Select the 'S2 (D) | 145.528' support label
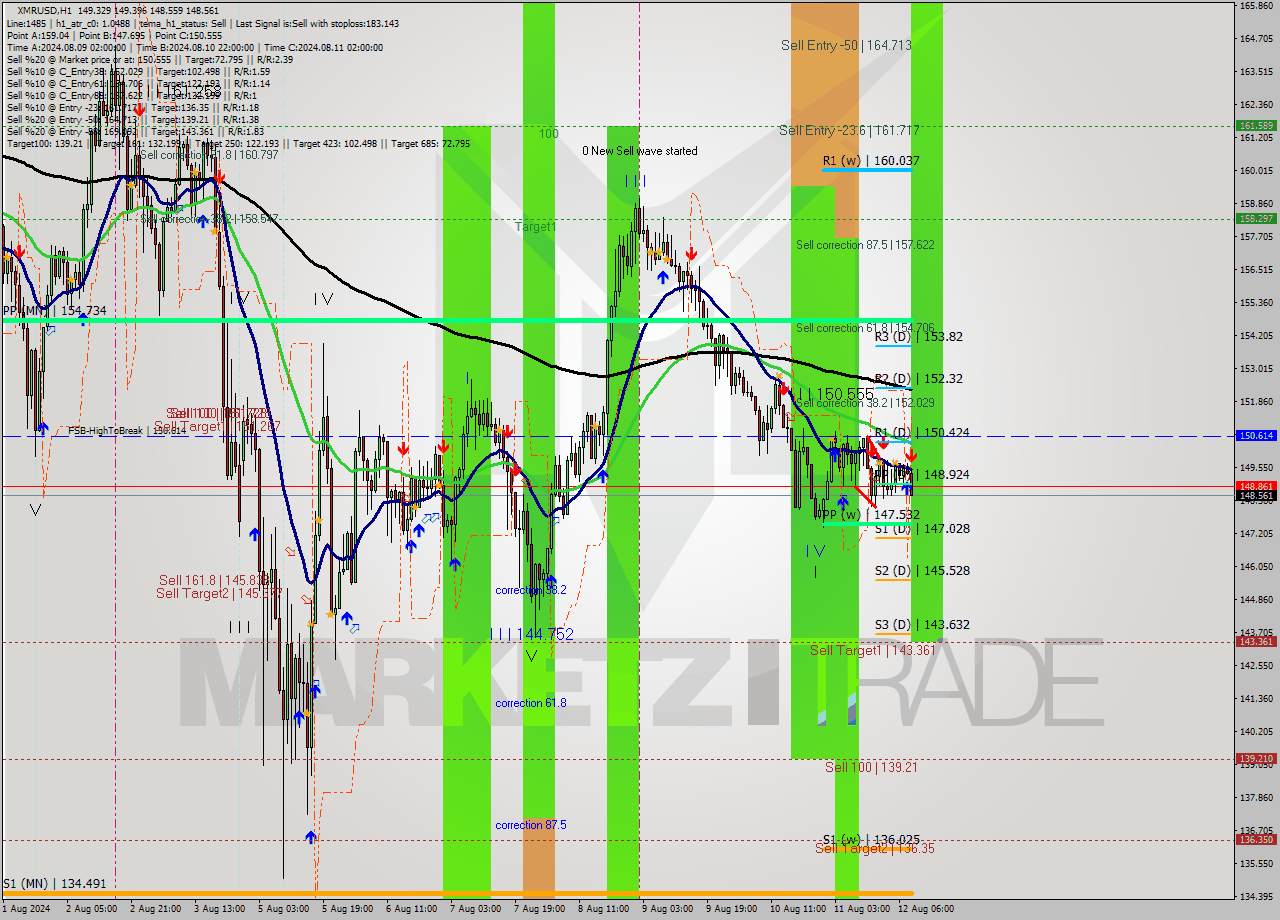 pyautogui.click(x=922, y=570)
